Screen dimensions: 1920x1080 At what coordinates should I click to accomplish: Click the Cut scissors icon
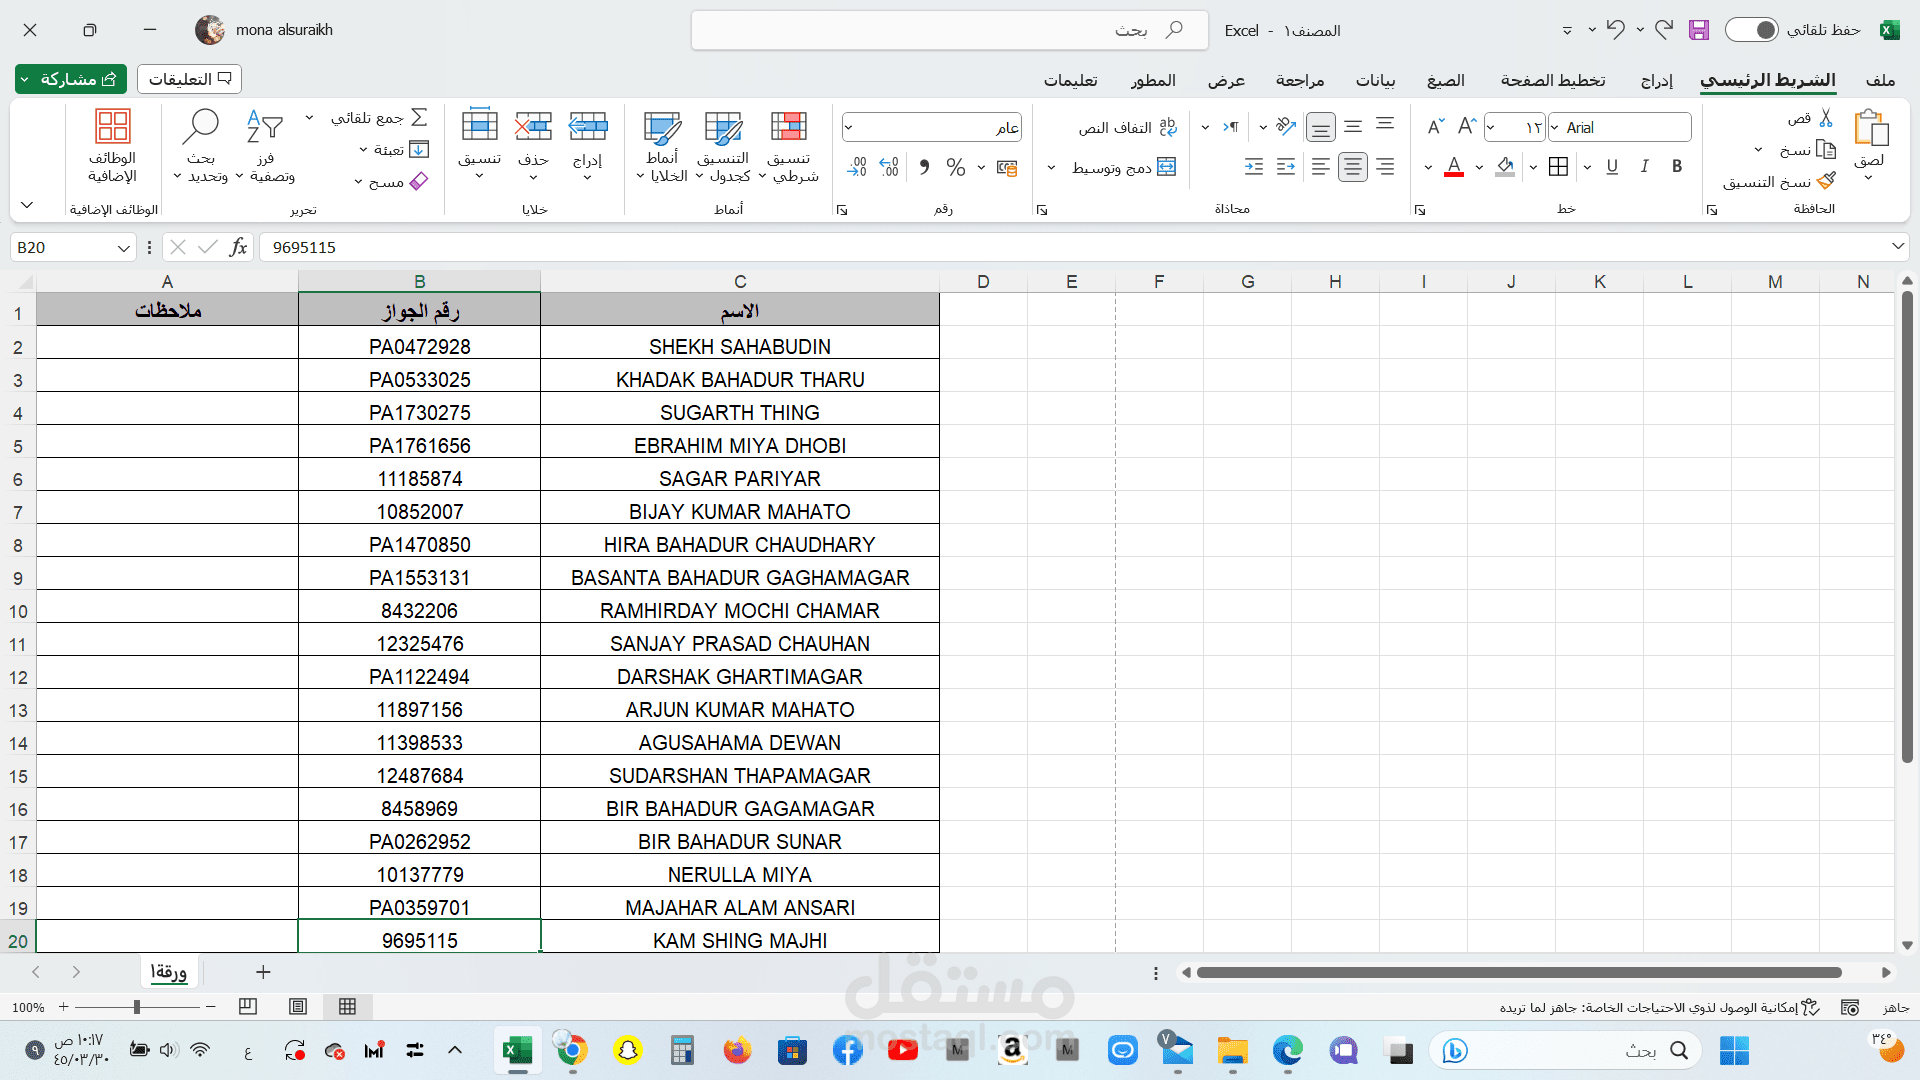click(1826, 118)
